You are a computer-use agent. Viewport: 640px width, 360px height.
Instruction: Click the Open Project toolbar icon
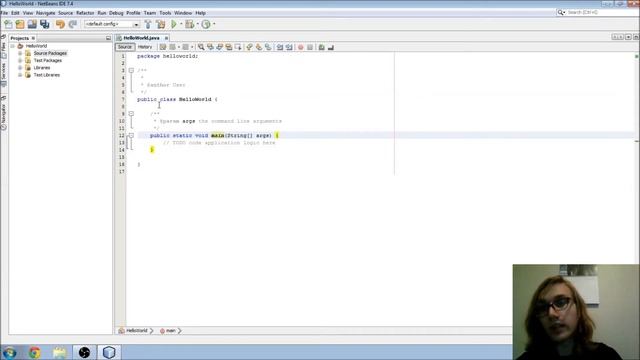click(32, 24)
